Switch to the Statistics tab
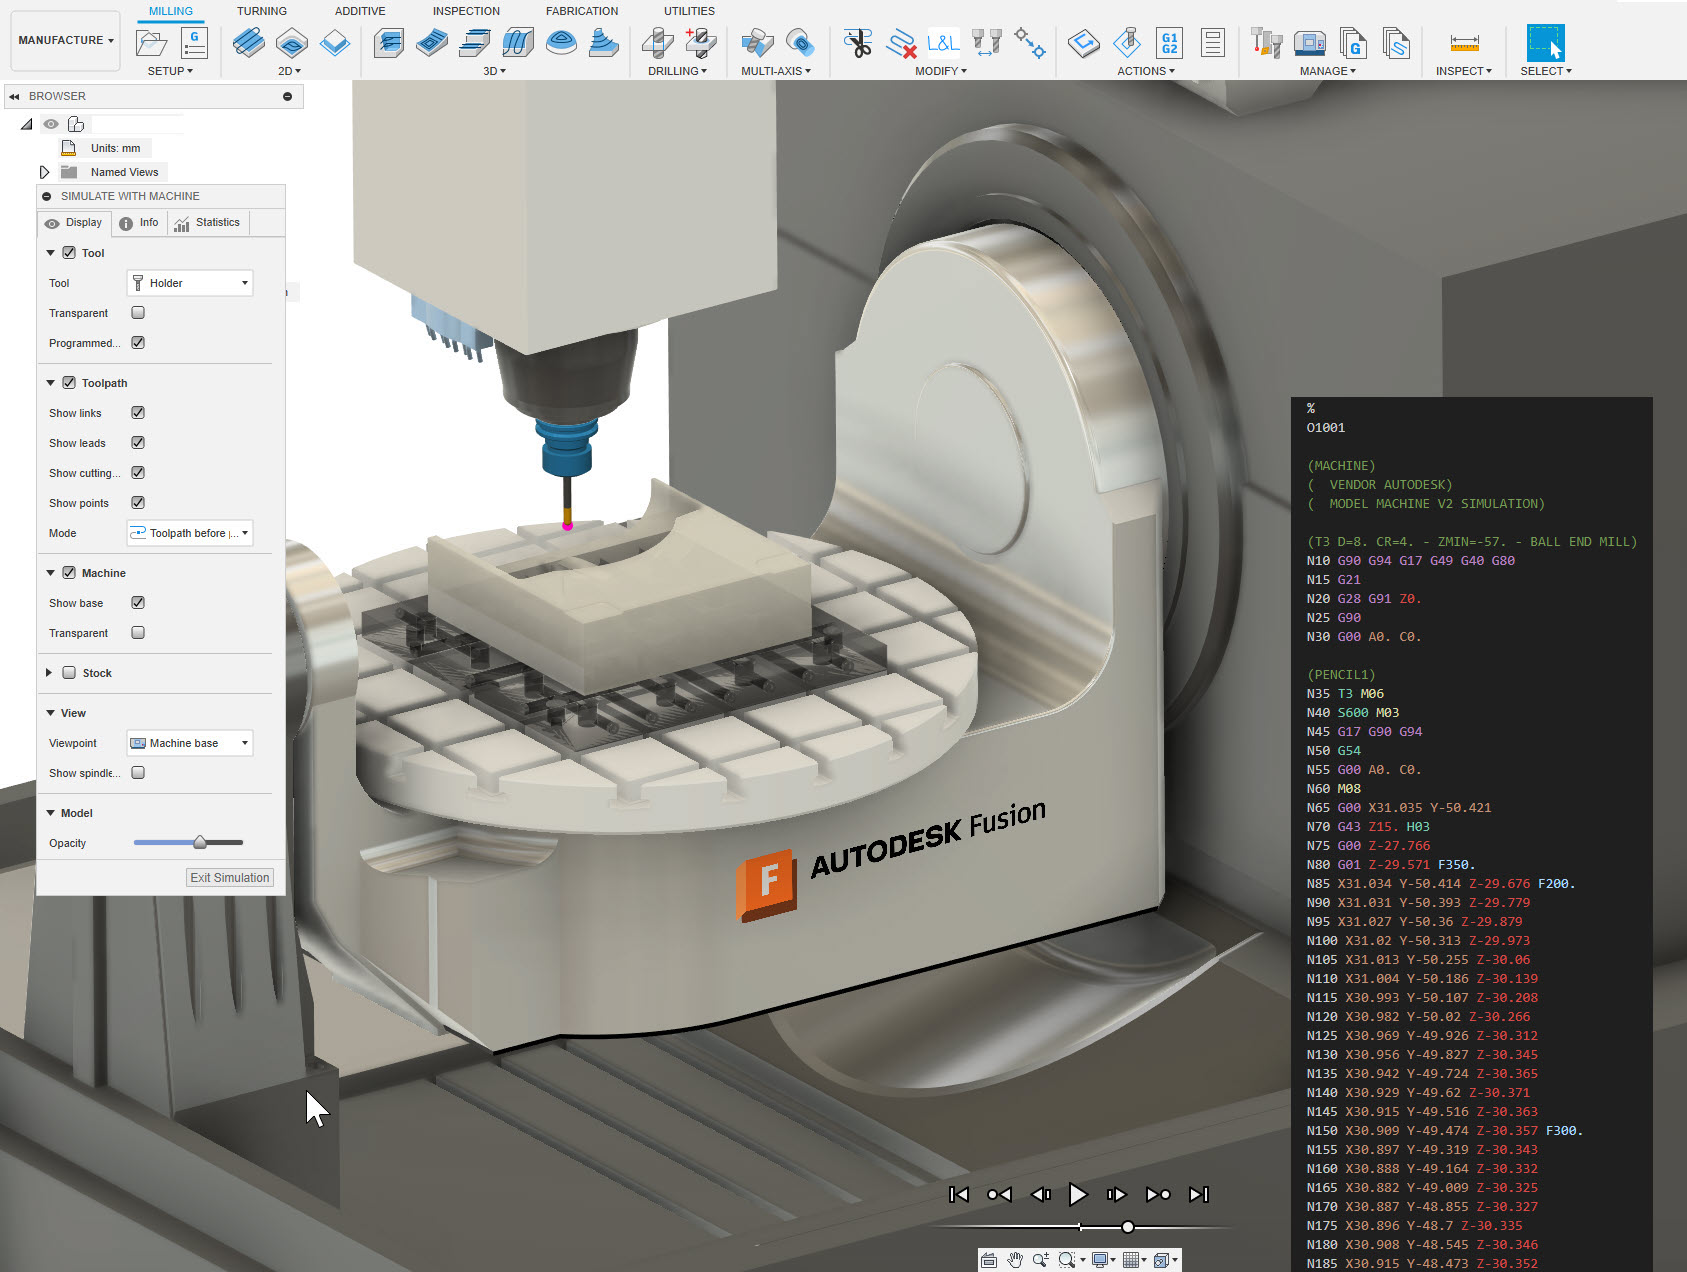1687x1272 pixels. click(208, 223)
